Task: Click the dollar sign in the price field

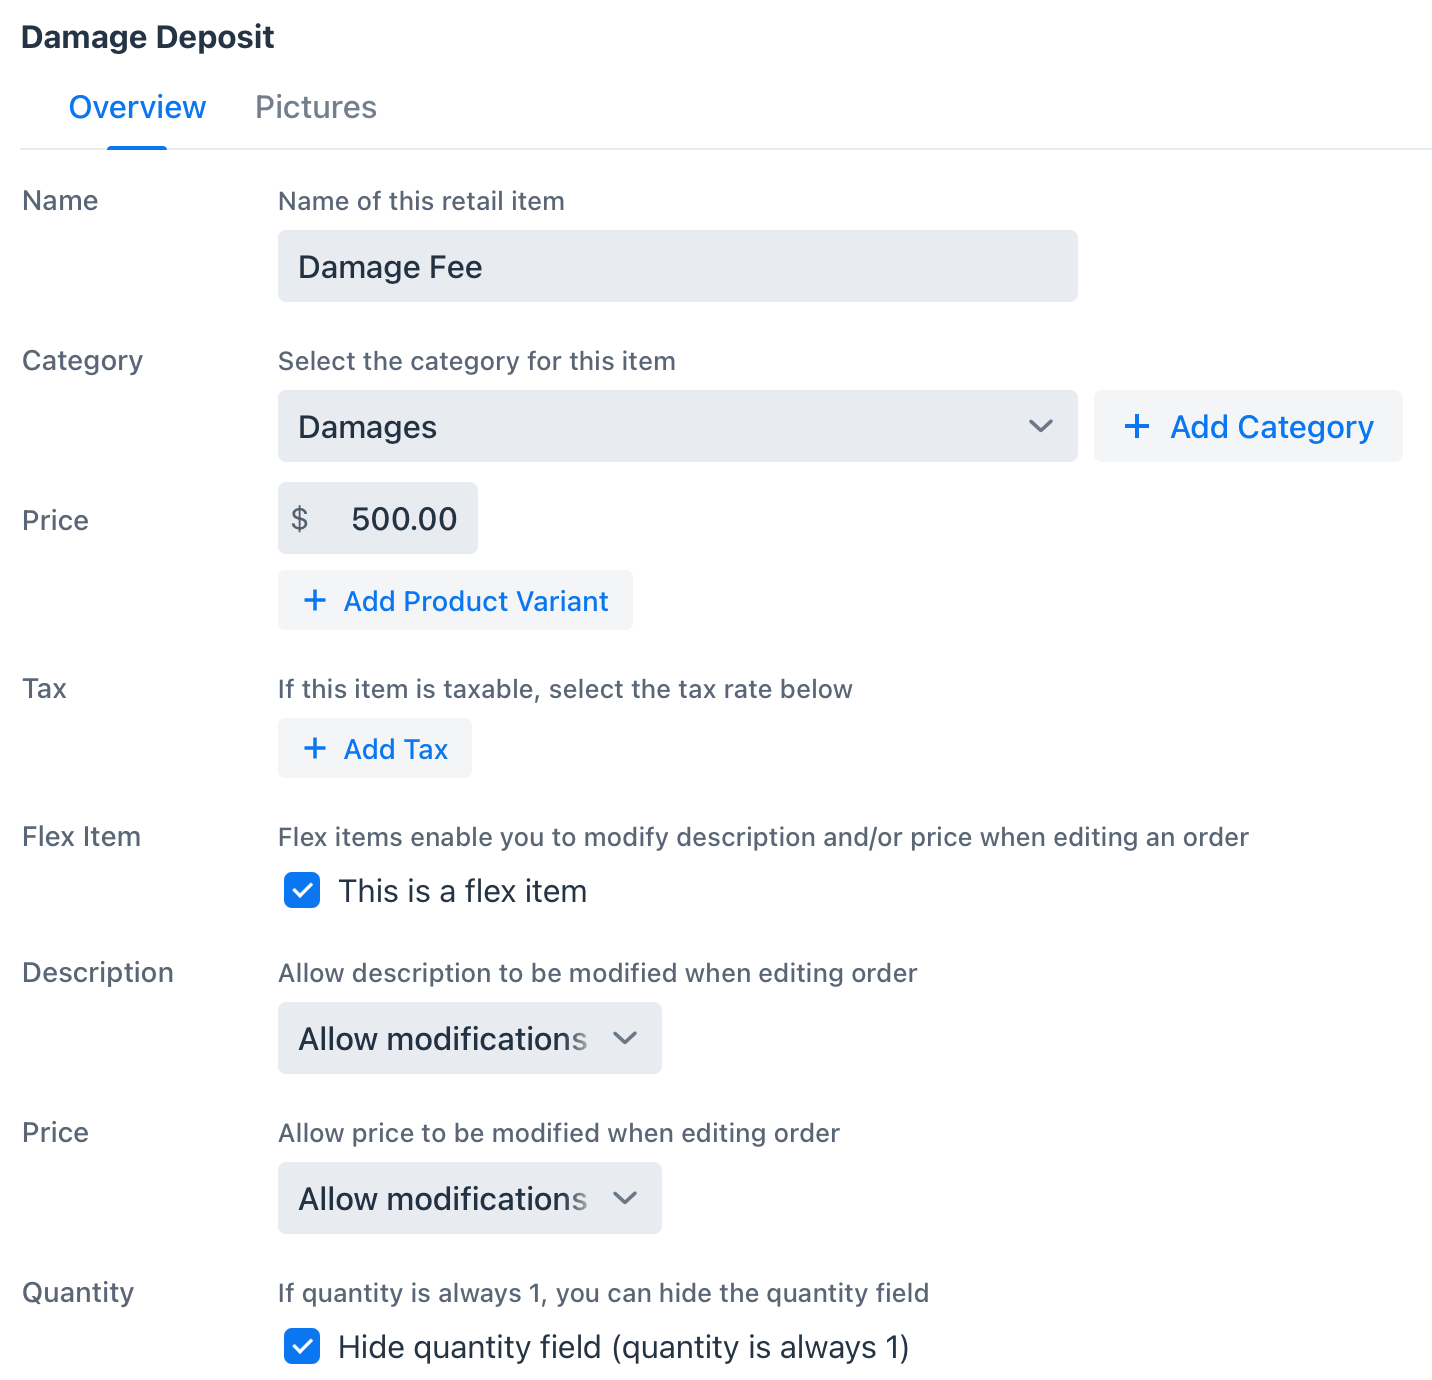Action: point(299,518)
